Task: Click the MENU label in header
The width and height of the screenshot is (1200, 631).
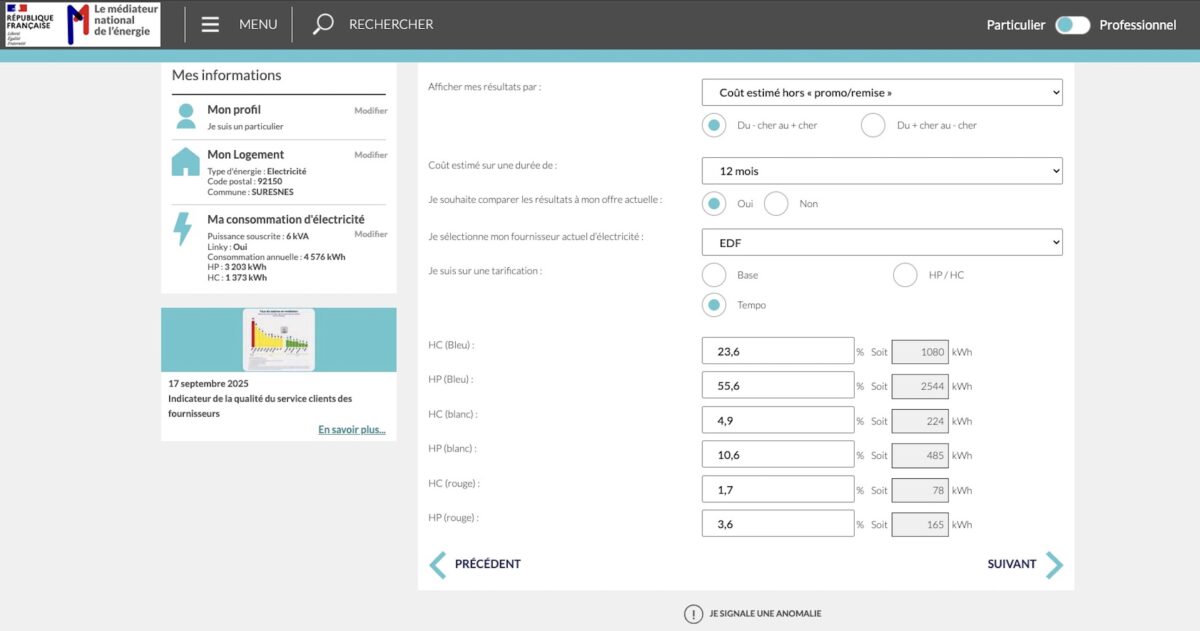Action: pyautogui.click(x=258, y=25)
